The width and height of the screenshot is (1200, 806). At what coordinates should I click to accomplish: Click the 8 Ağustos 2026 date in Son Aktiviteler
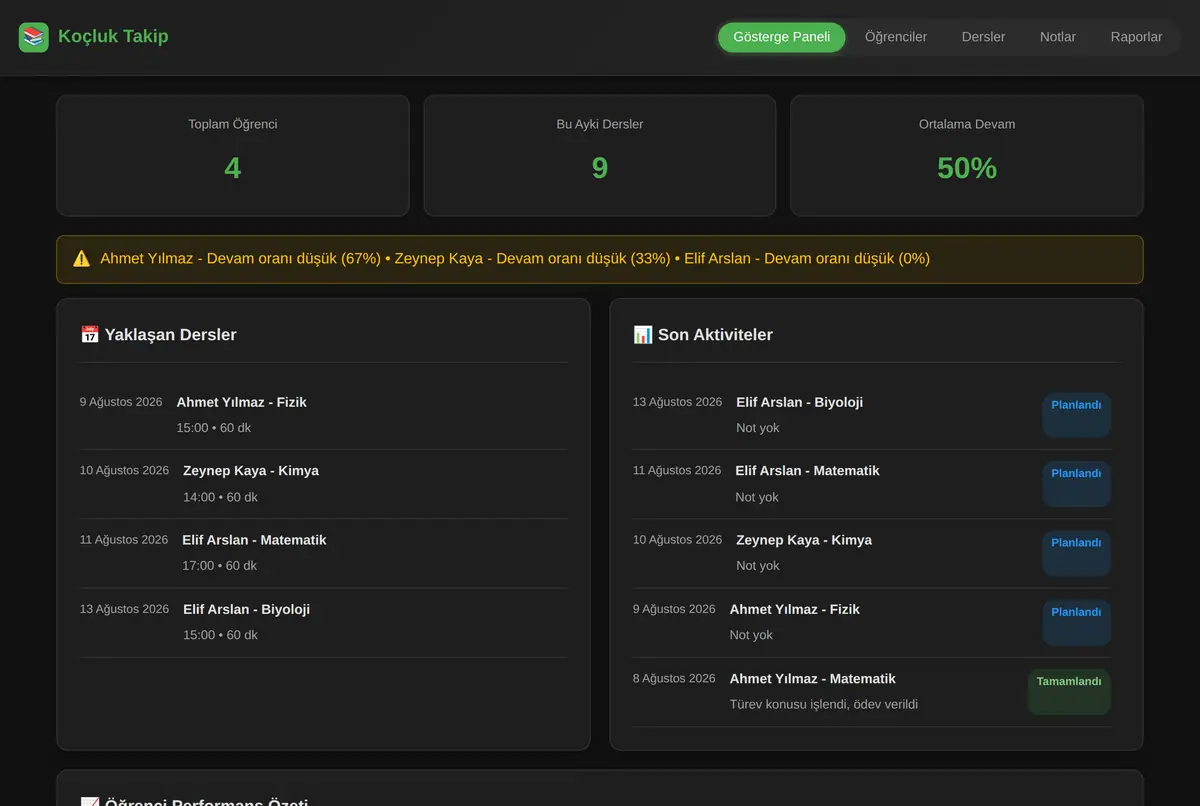[674, 678]
